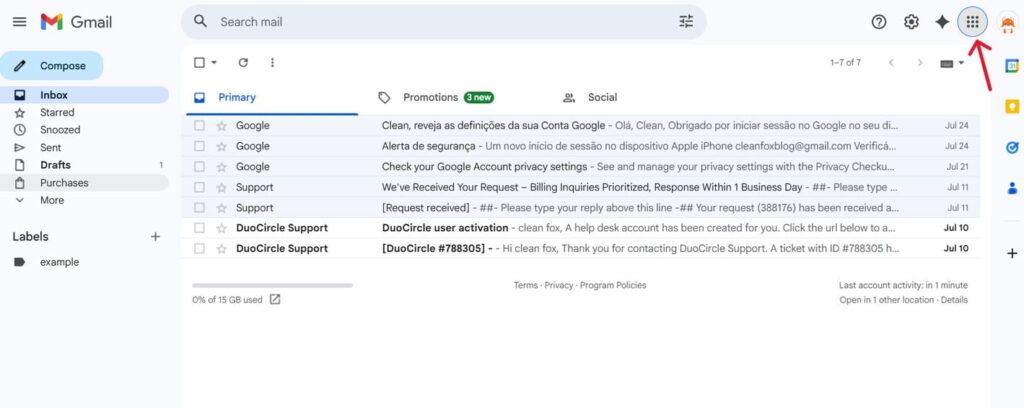Screen dimensions: 1024x408
Task: Open the Starred folder
Action: (84, 112)
